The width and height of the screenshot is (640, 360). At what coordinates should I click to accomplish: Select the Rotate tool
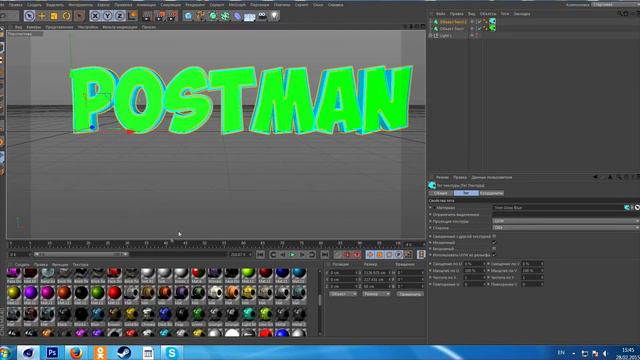click(x=66, y=16)
